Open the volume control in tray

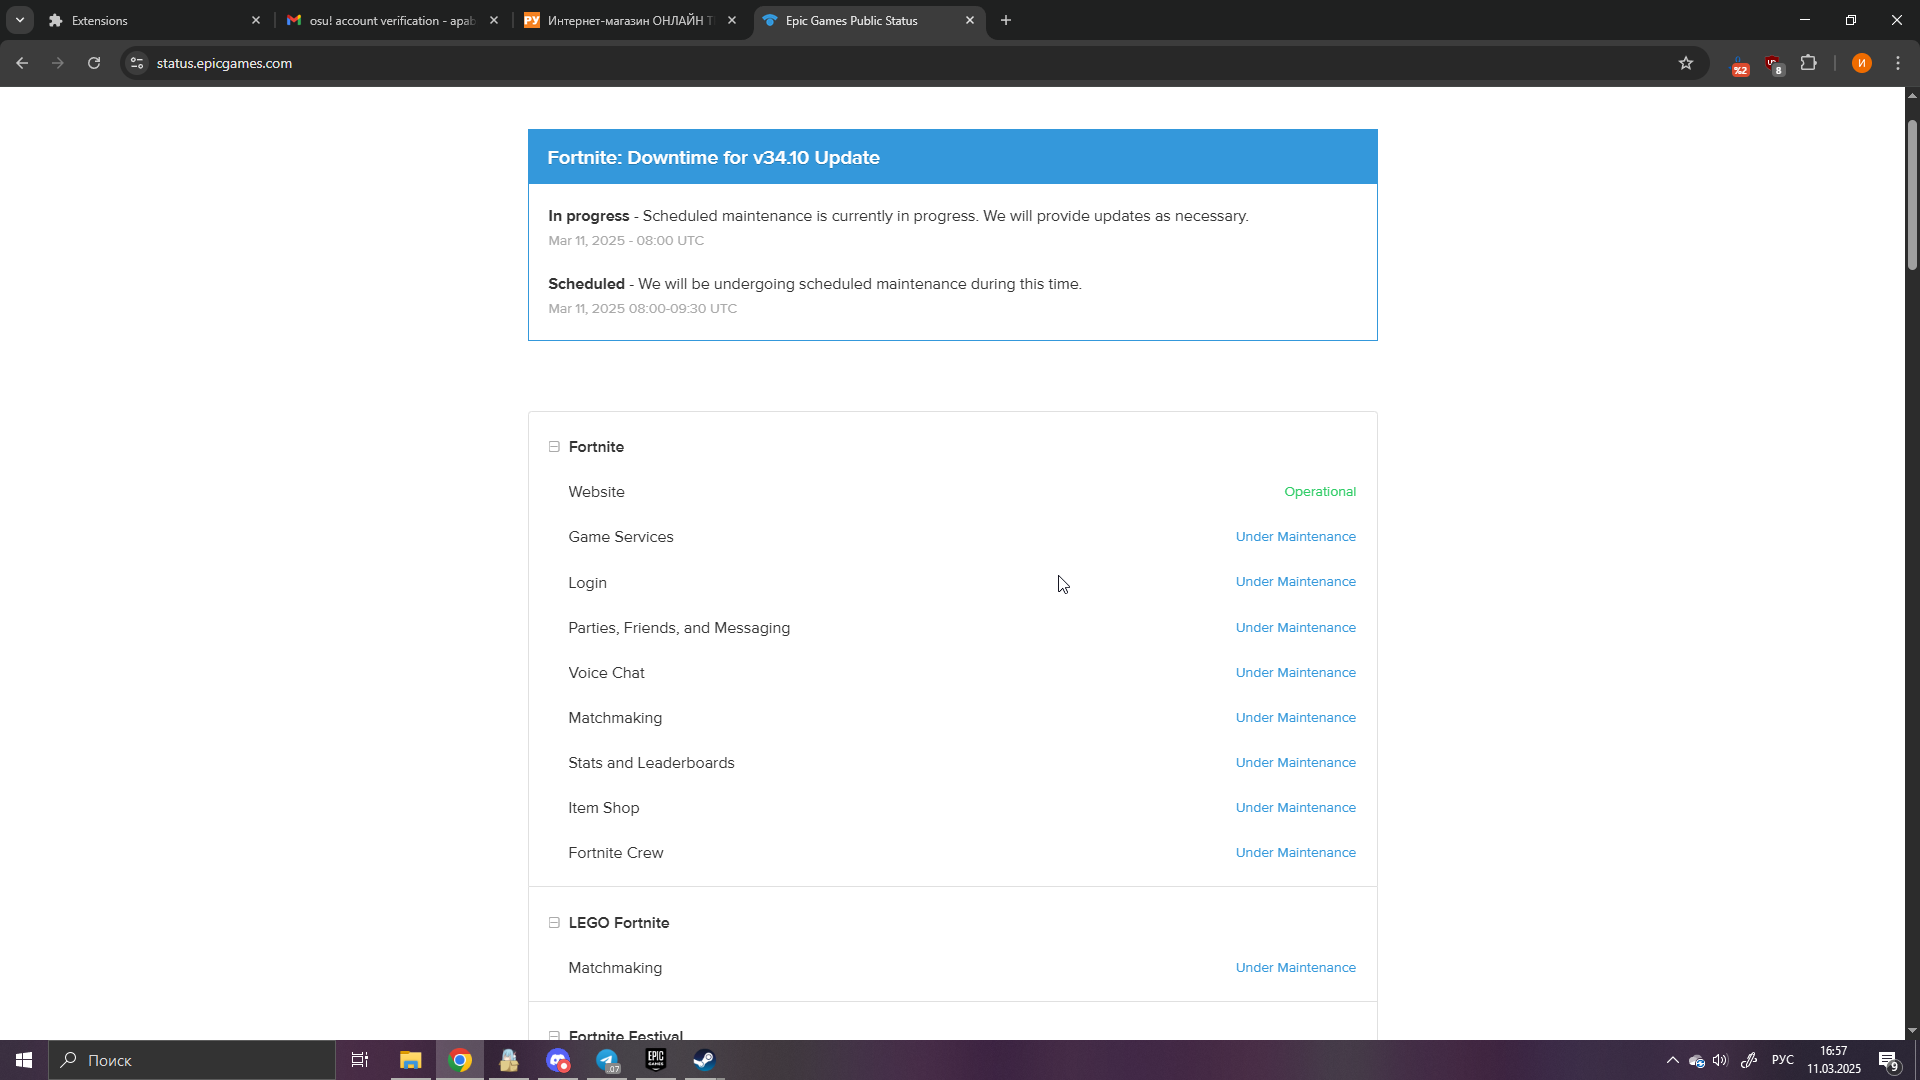(1720, 1060)
